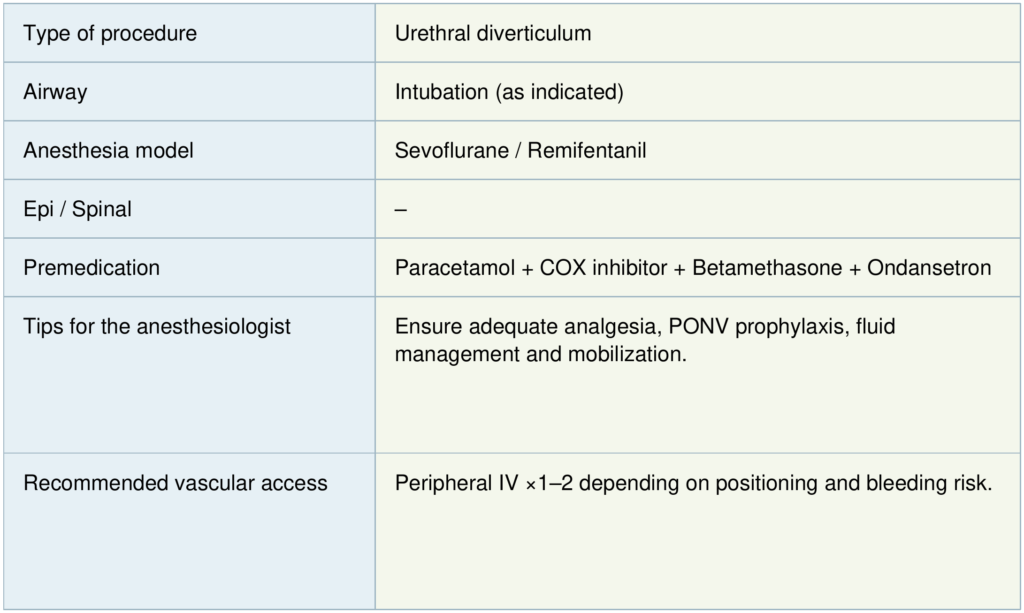Click the 'Airway' row label
Screen dimensions: 1024x613
tap(55, 92)
